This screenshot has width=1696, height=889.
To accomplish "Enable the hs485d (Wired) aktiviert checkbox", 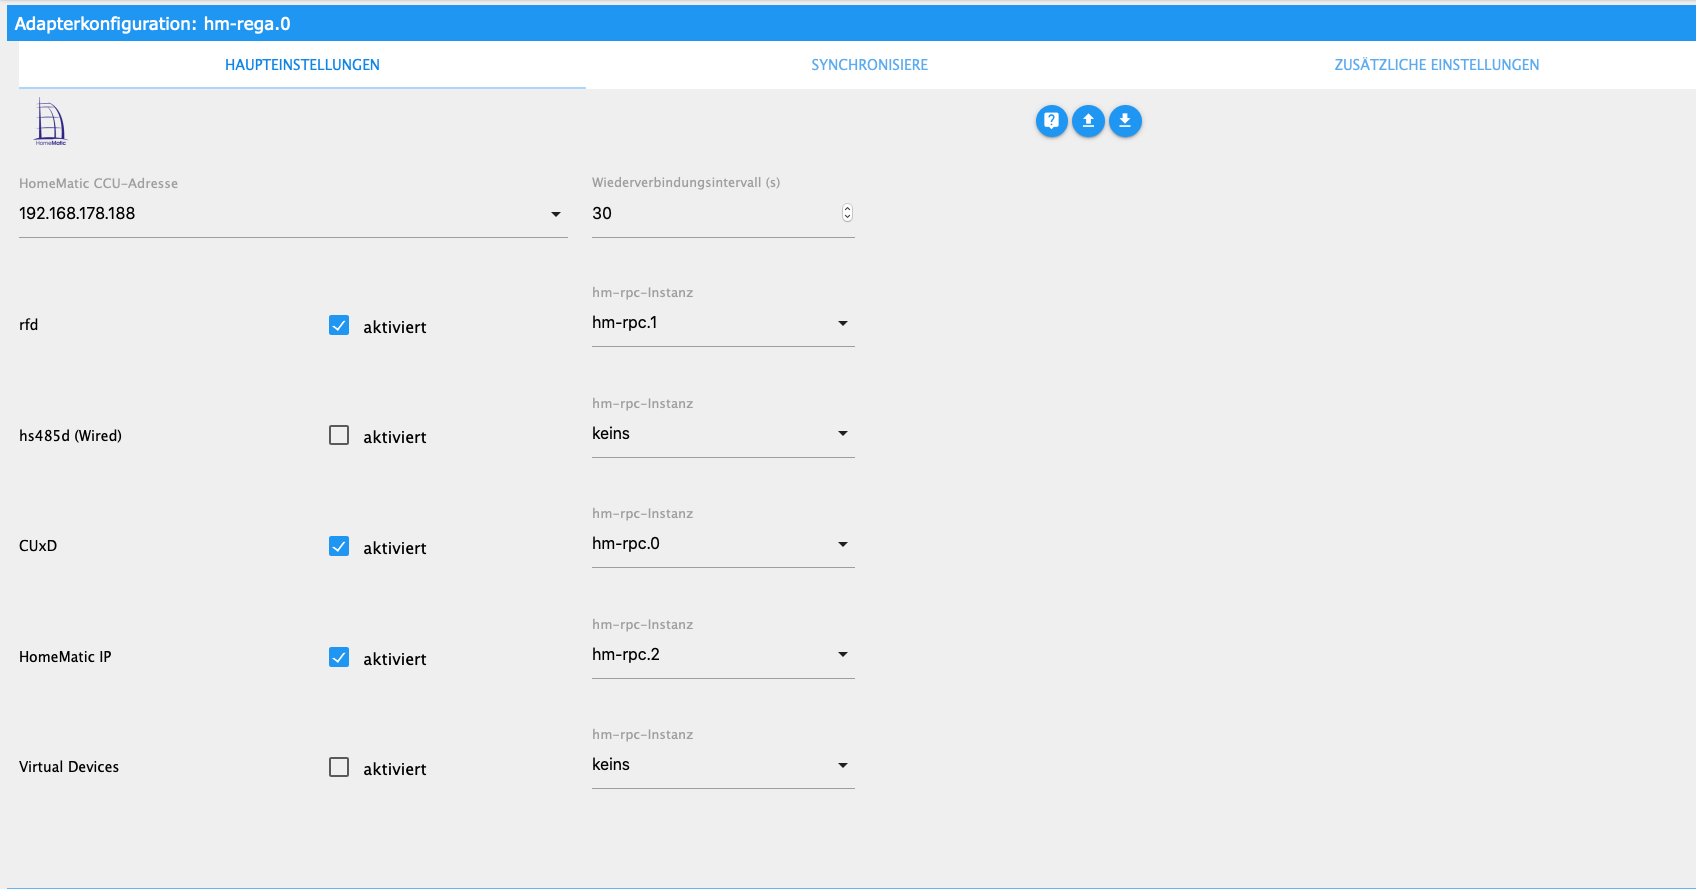I will (x=339, y=435).
